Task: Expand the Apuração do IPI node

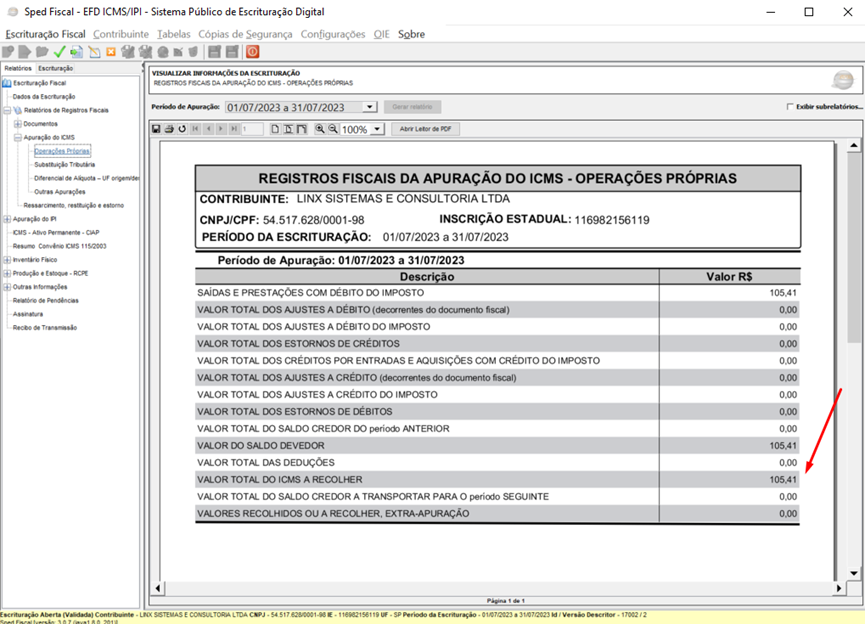Action: point(7,219)
